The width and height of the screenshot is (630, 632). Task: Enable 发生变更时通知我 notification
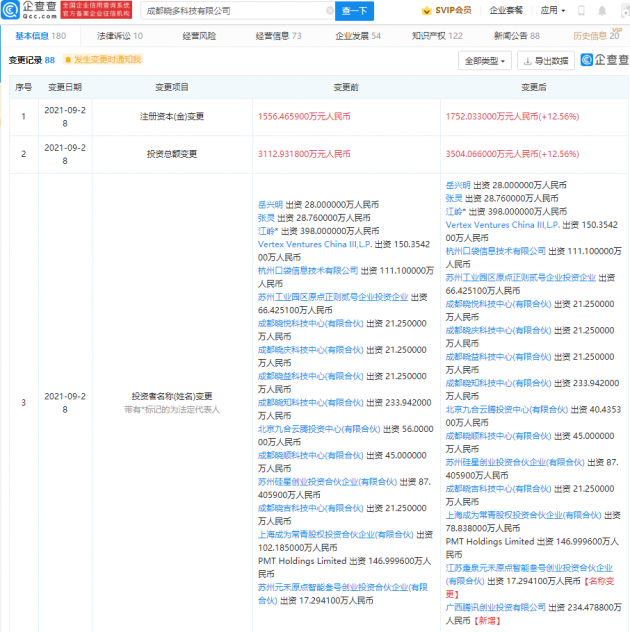103,60
